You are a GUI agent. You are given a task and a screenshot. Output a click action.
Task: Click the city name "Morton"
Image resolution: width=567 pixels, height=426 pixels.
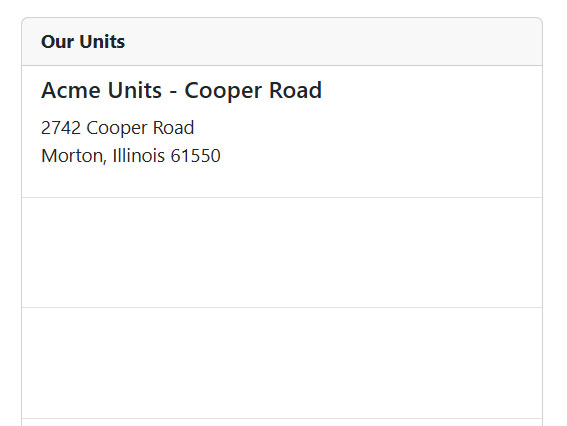(74, 156)
